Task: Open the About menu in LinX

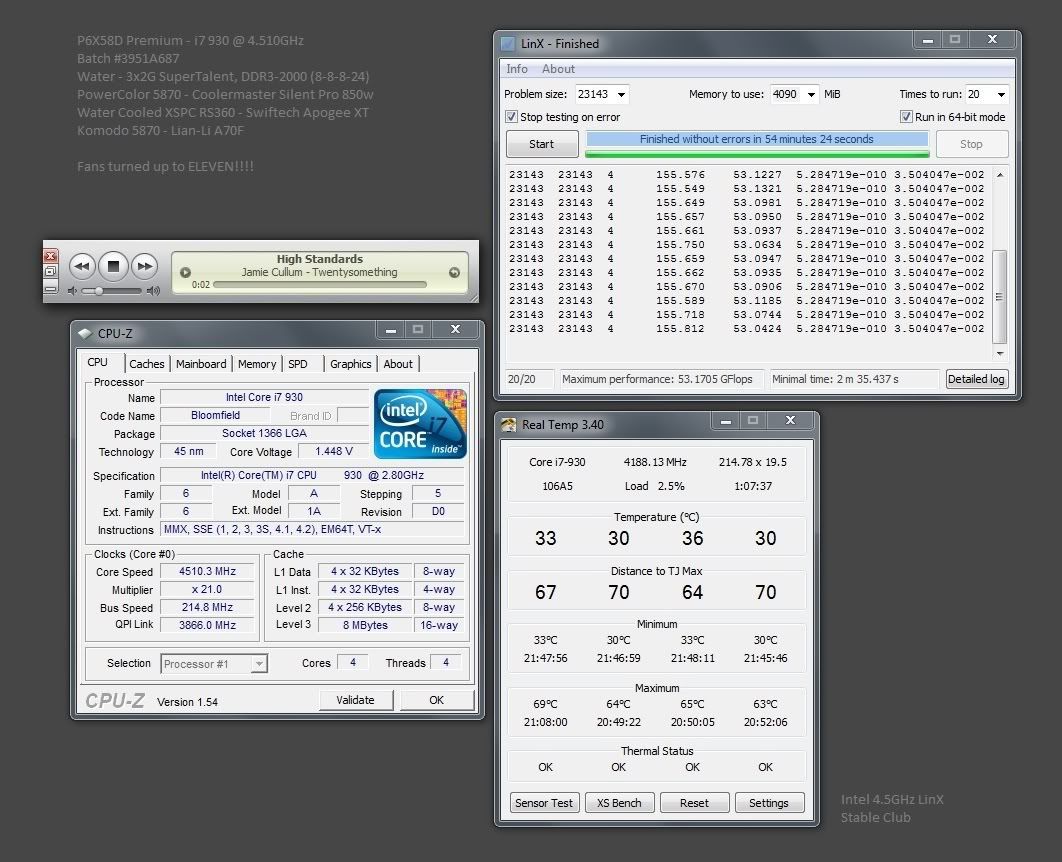Action: [x=558, y=69]
